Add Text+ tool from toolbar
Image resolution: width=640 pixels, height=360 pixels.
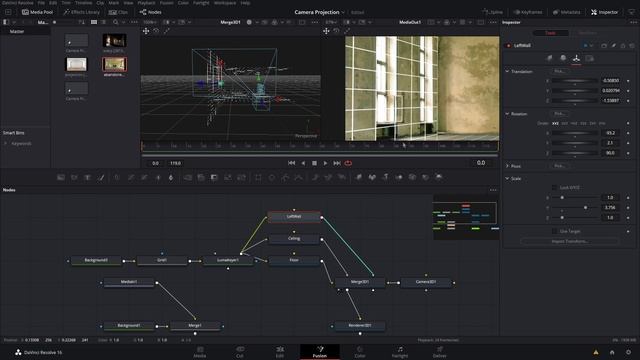tap(87, 177)
